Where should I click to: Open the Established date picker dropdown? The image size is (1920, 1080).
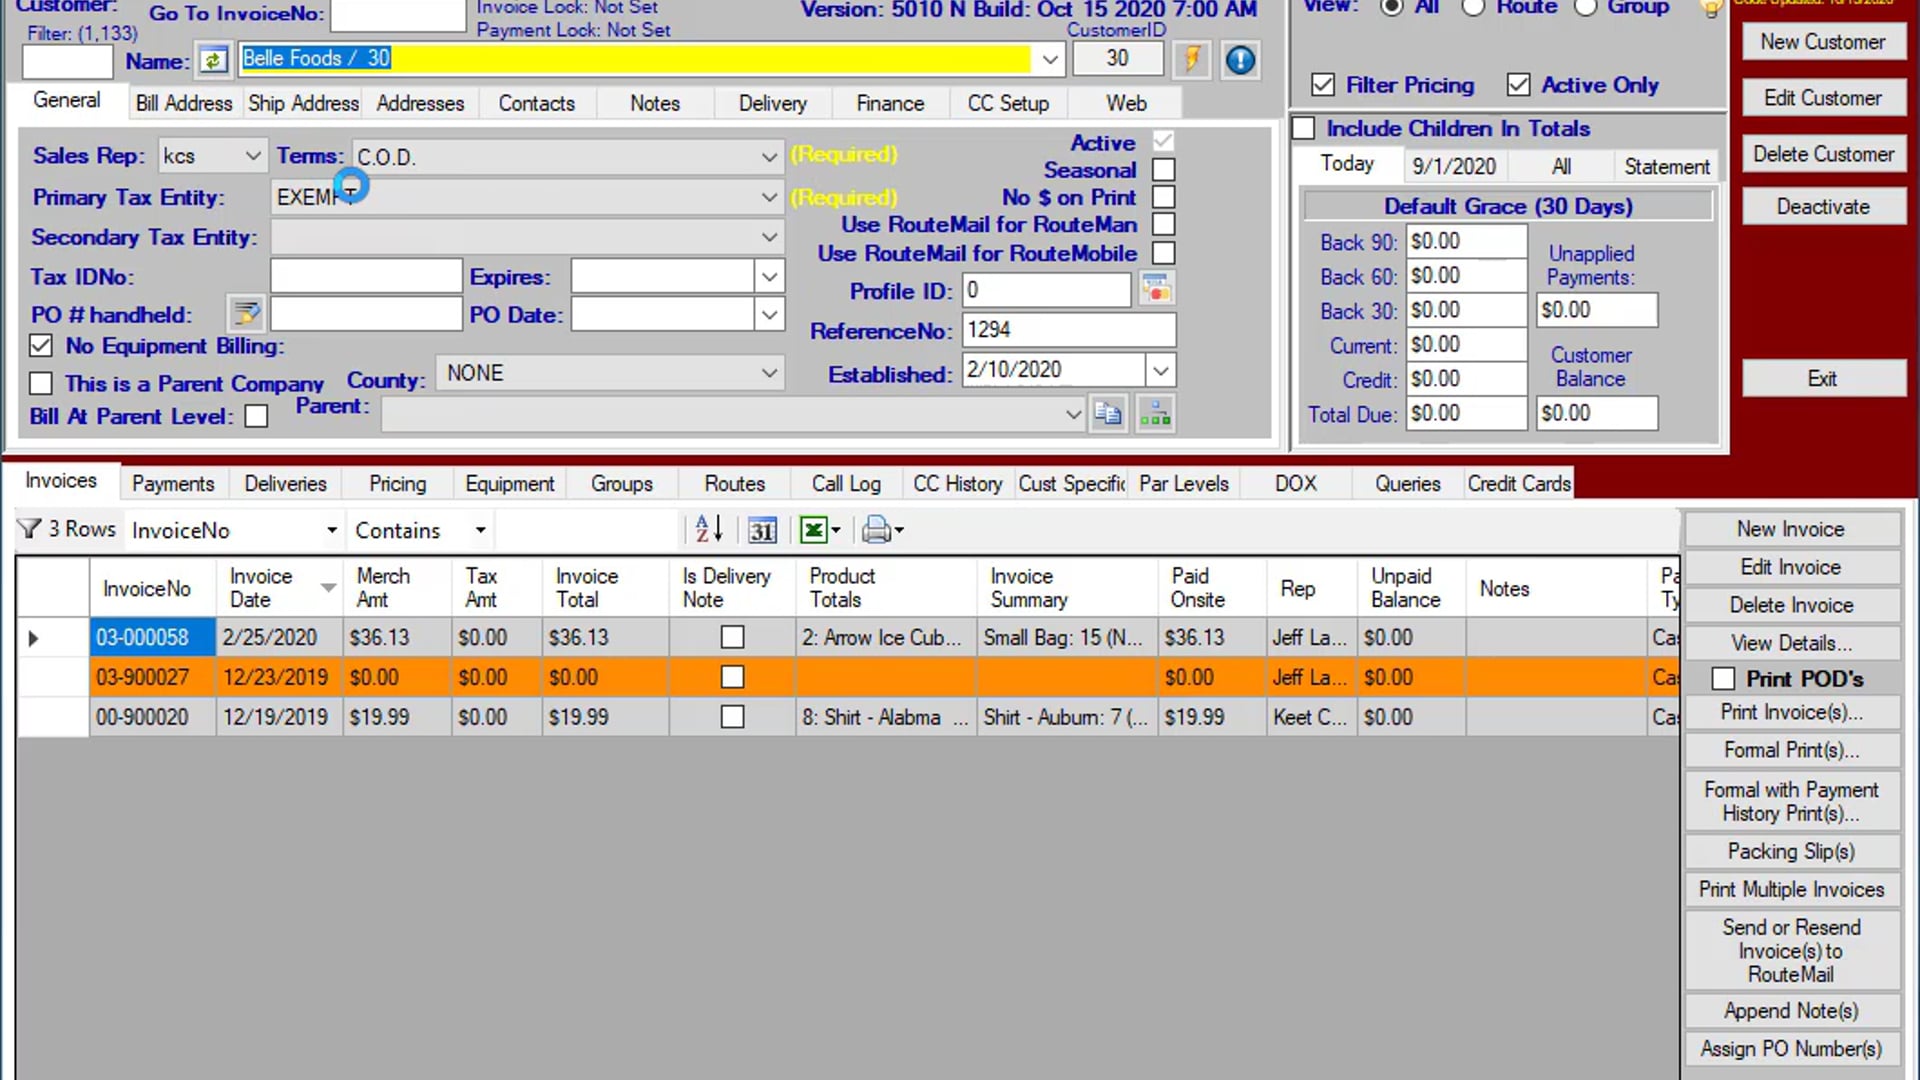(1160, 371)
